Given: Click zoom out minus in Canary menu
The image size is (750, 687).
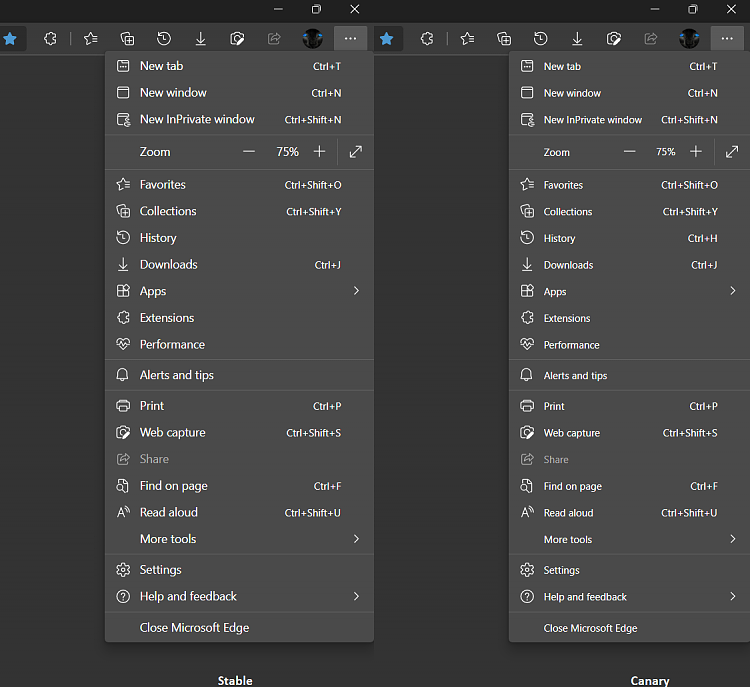Looking at the screenshot, I should [630, 152].
